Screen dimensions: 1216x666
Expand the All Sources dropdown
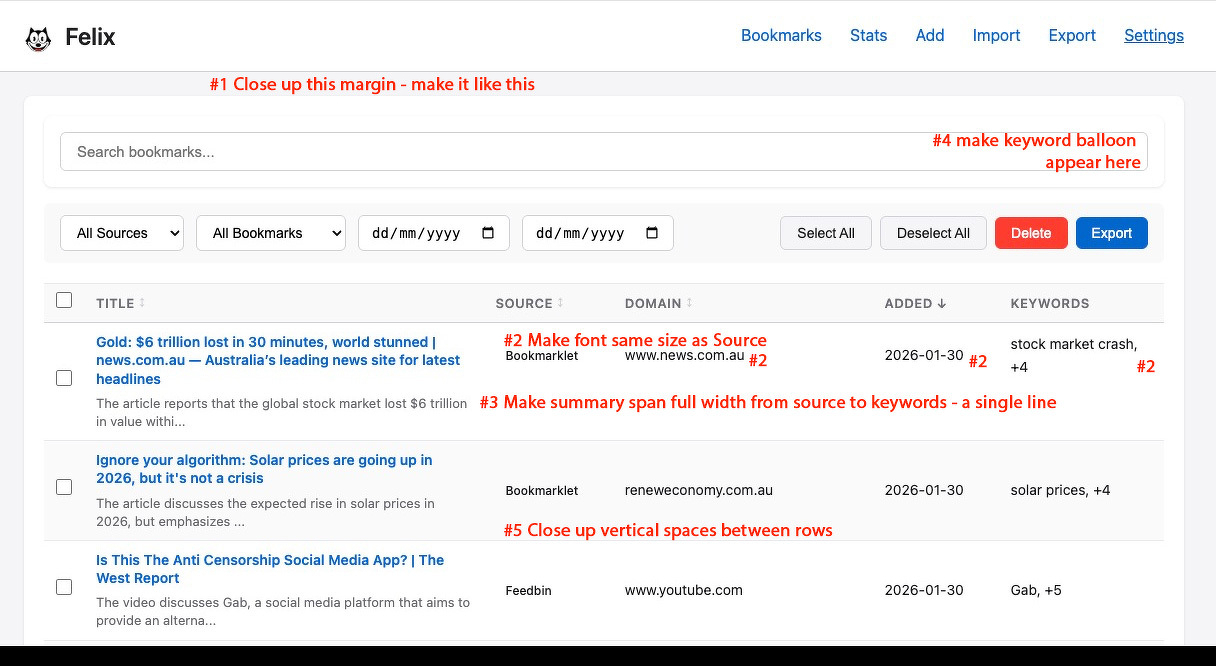click(x=122, y=233)
